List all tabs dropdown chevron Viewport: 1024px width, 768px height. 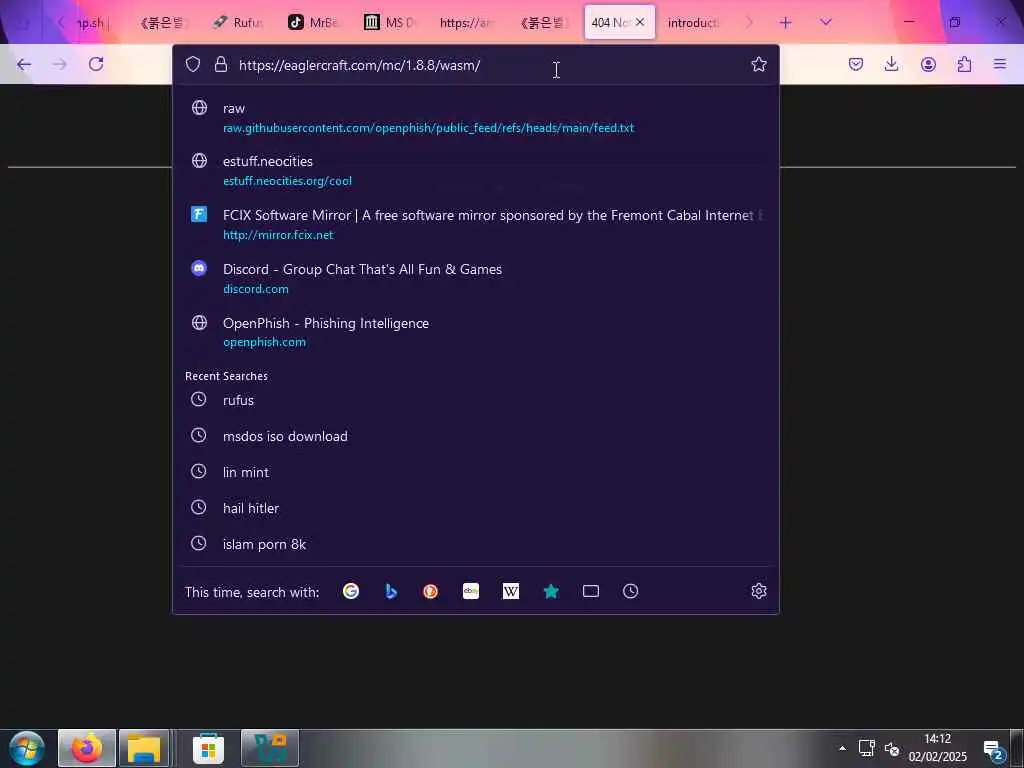(x=826, y=23)
